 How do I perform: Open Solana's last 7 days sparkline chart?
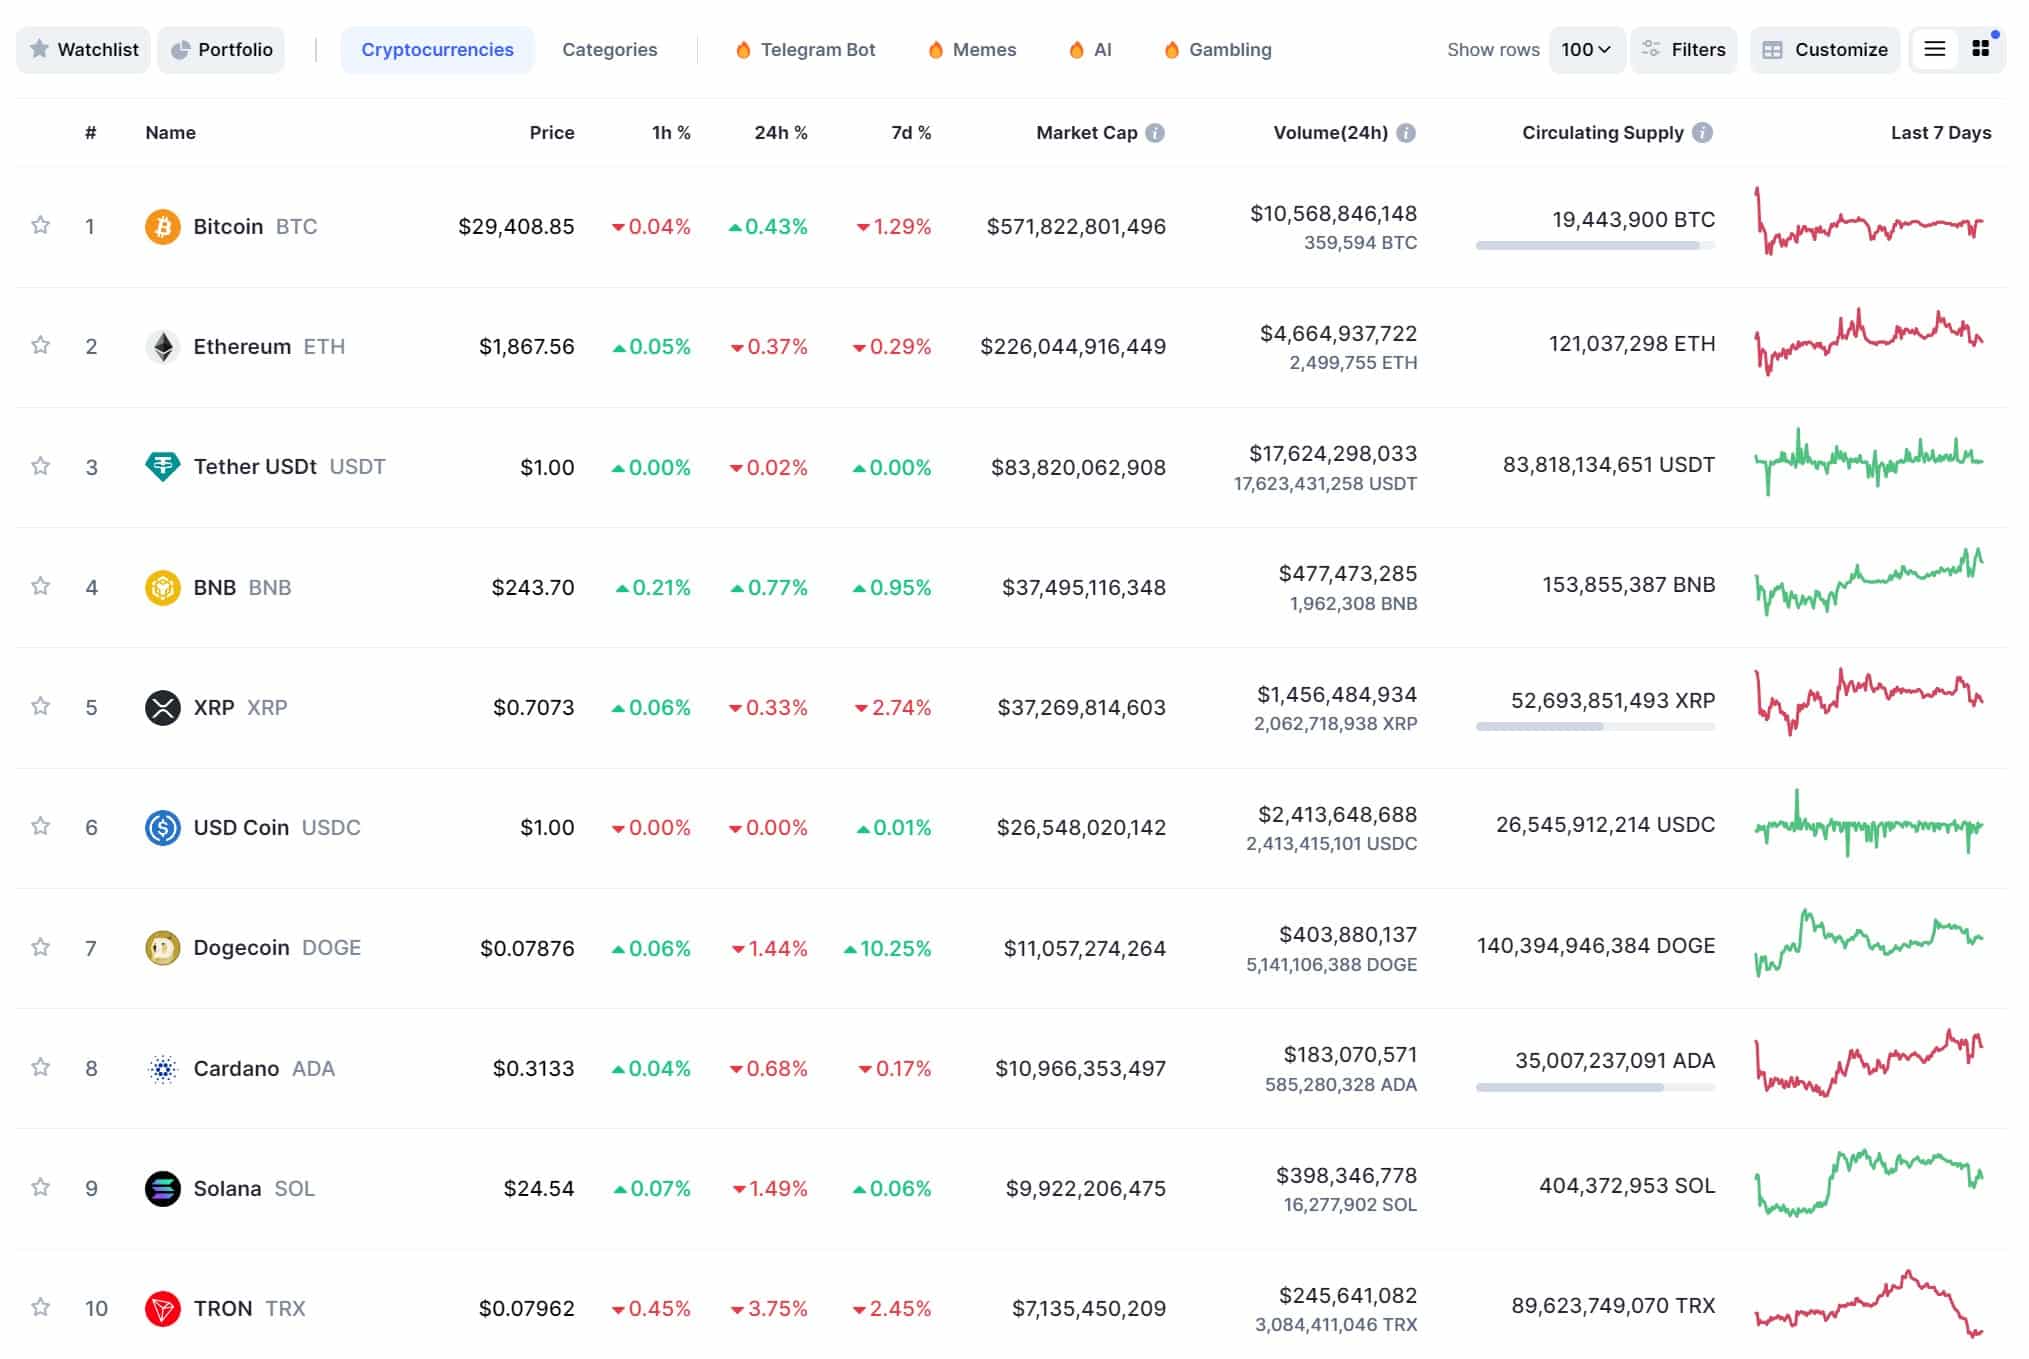1869,1183
